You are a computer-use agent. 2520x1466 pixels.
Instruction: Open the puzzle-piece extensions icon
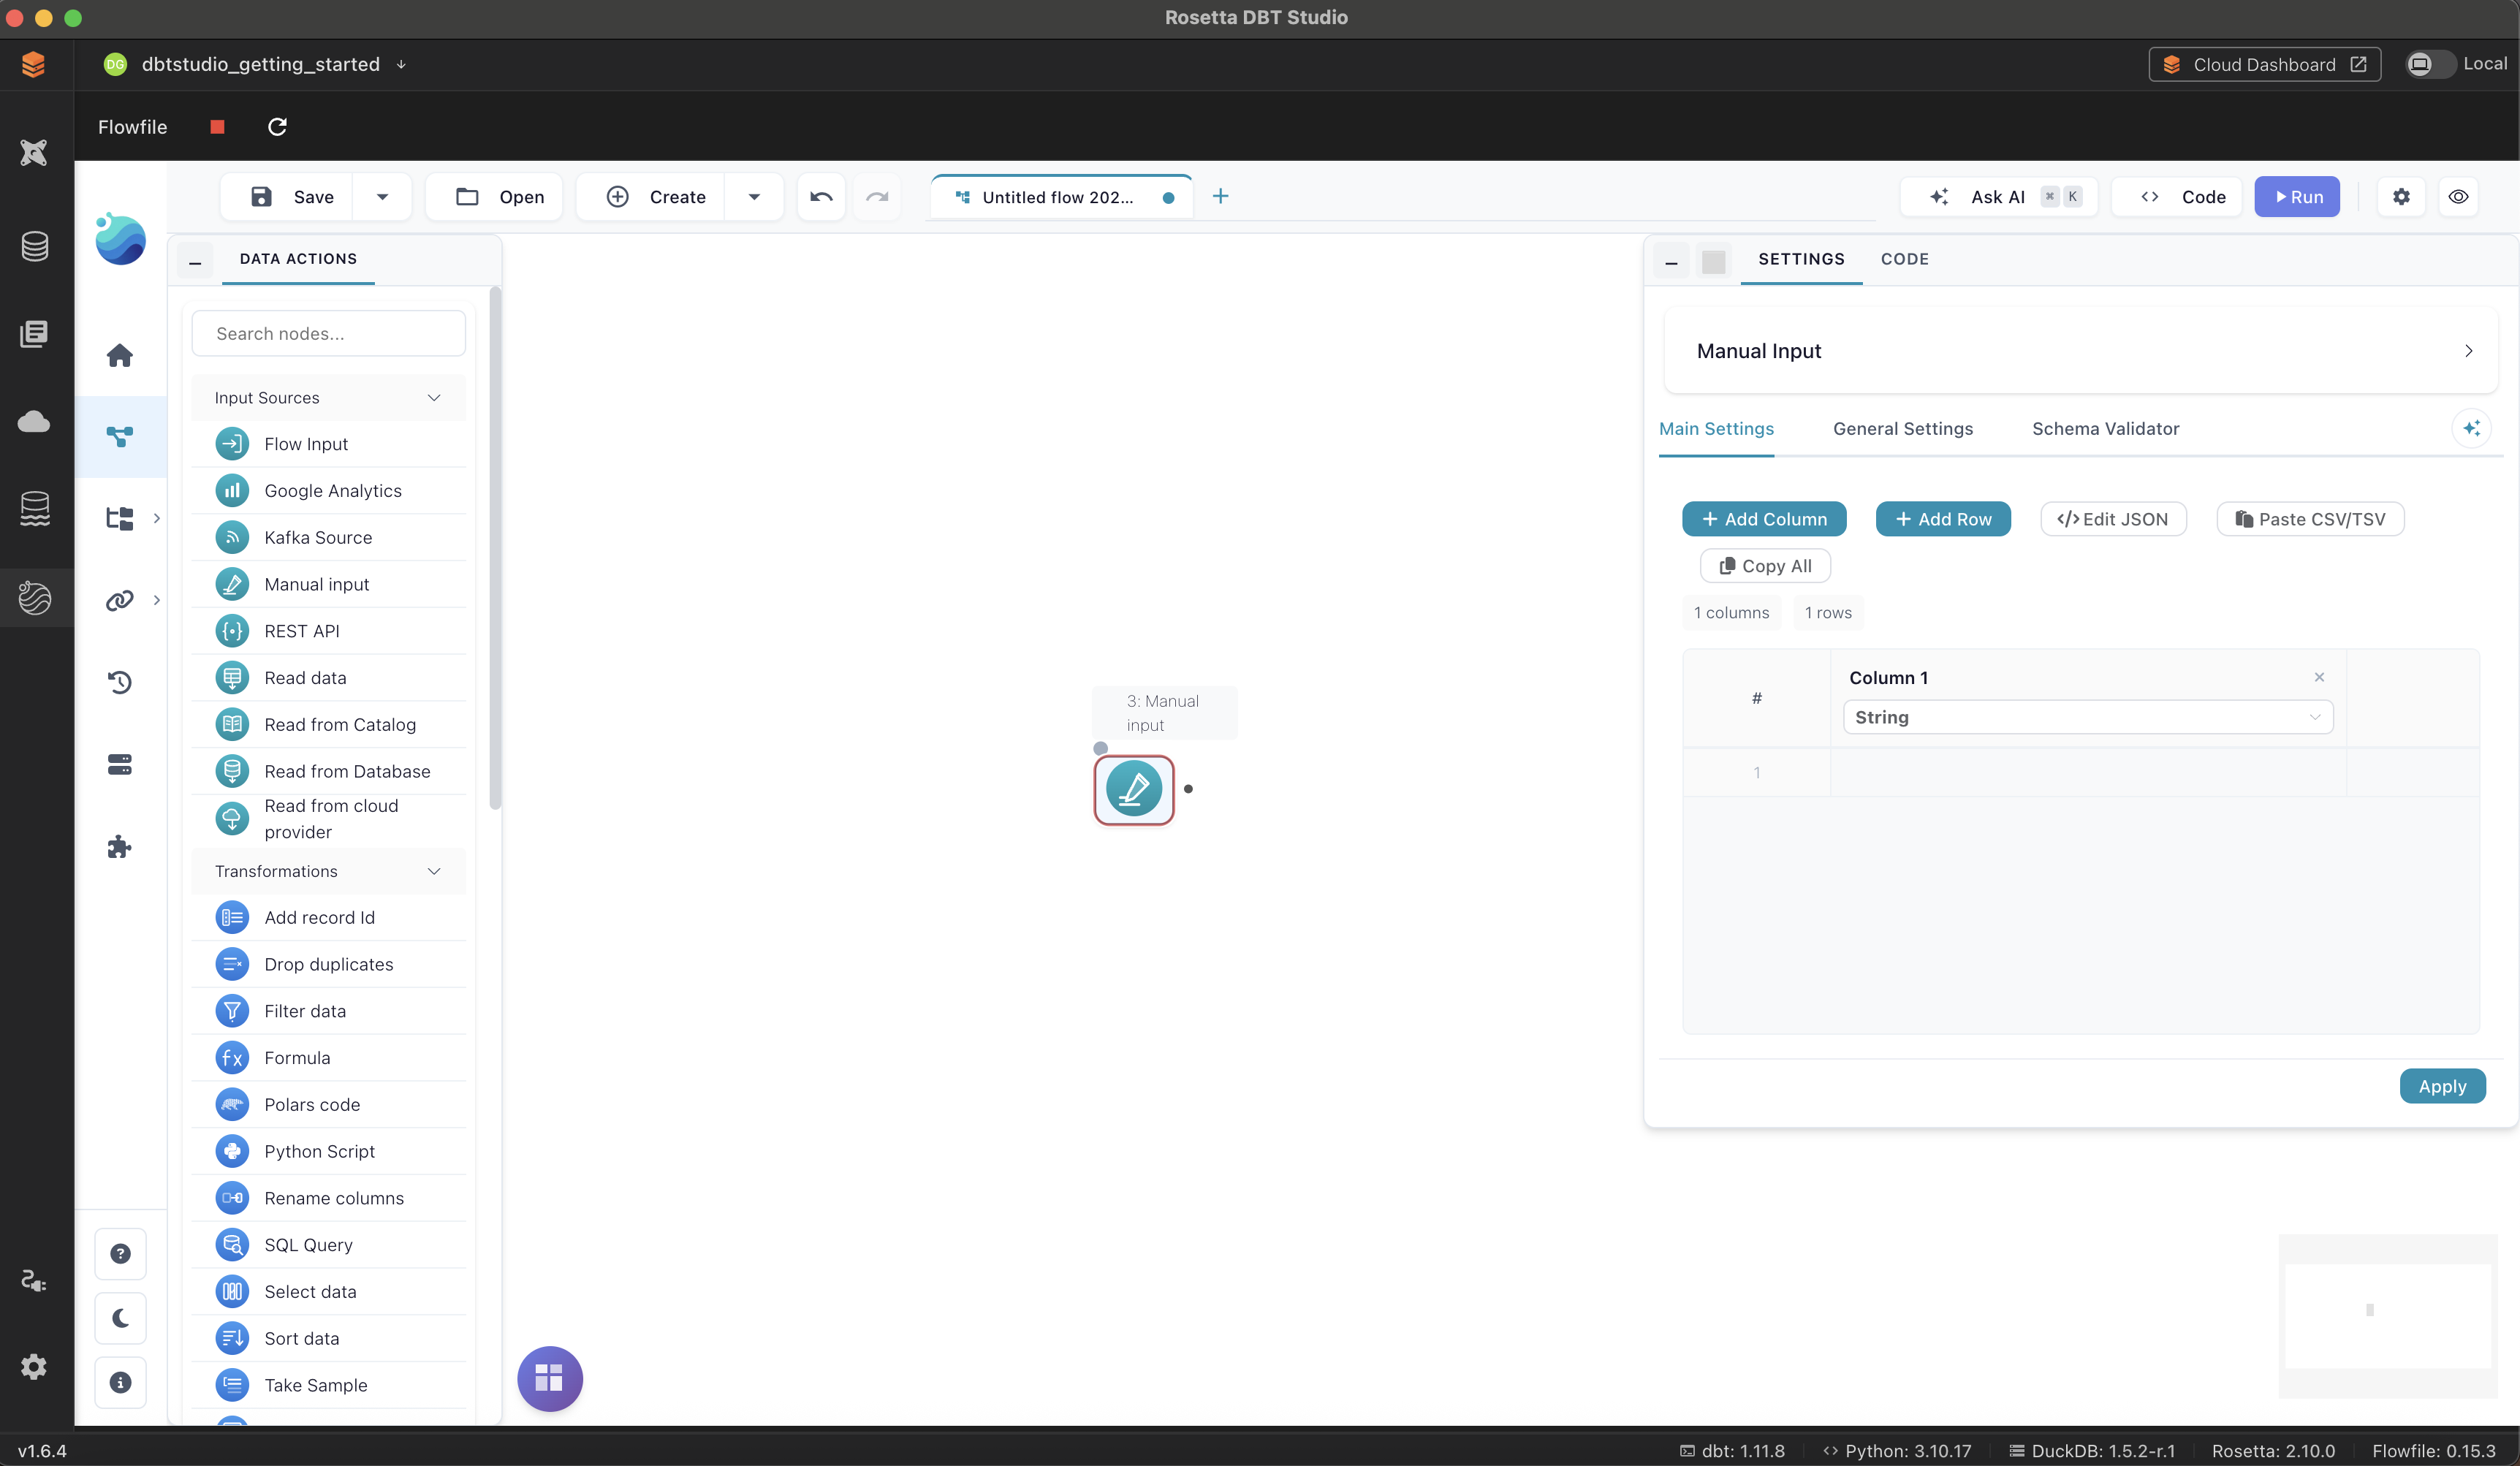point(120,847)
